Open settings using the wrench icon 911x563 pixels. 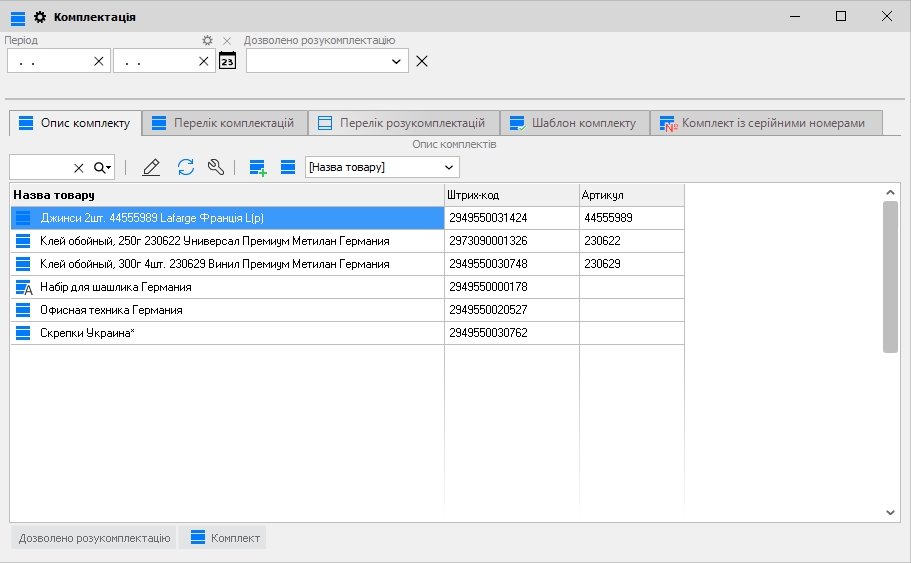216,167
